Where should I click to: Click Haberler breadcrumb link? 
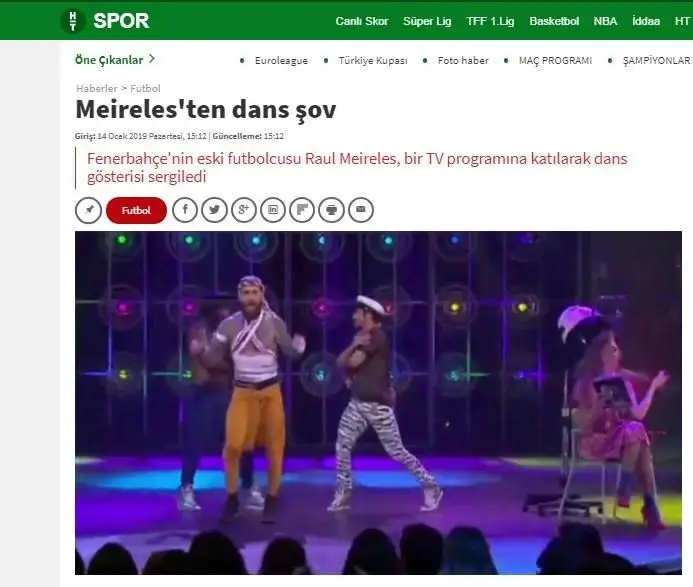[x=97, y=88]
